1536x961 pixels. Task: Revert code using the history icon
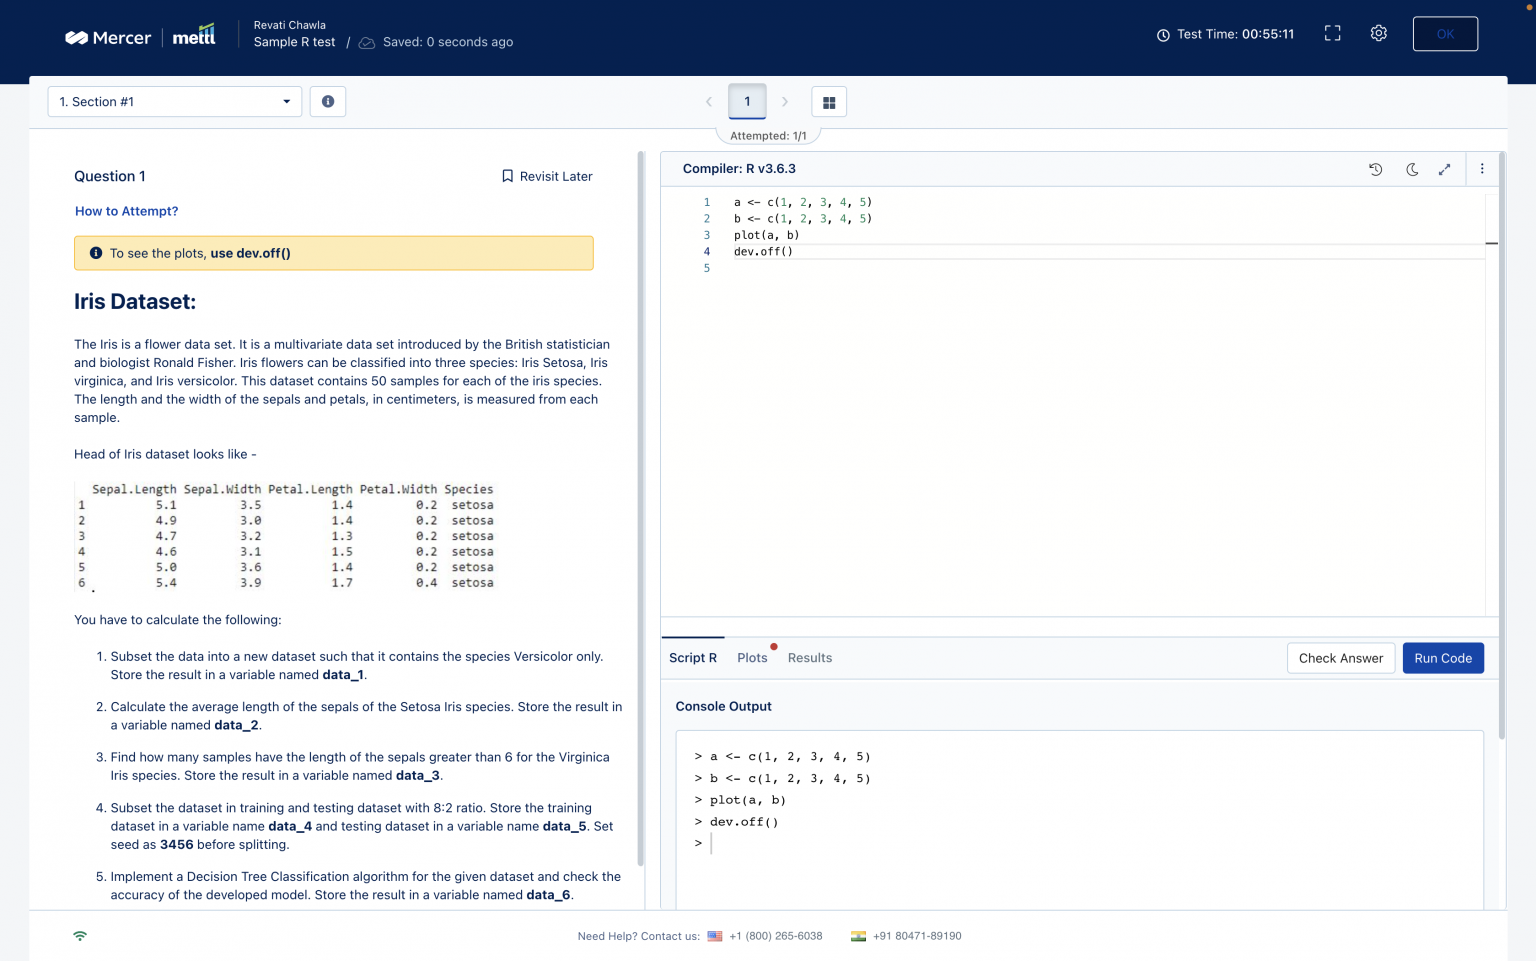[x=1376, y=169]
